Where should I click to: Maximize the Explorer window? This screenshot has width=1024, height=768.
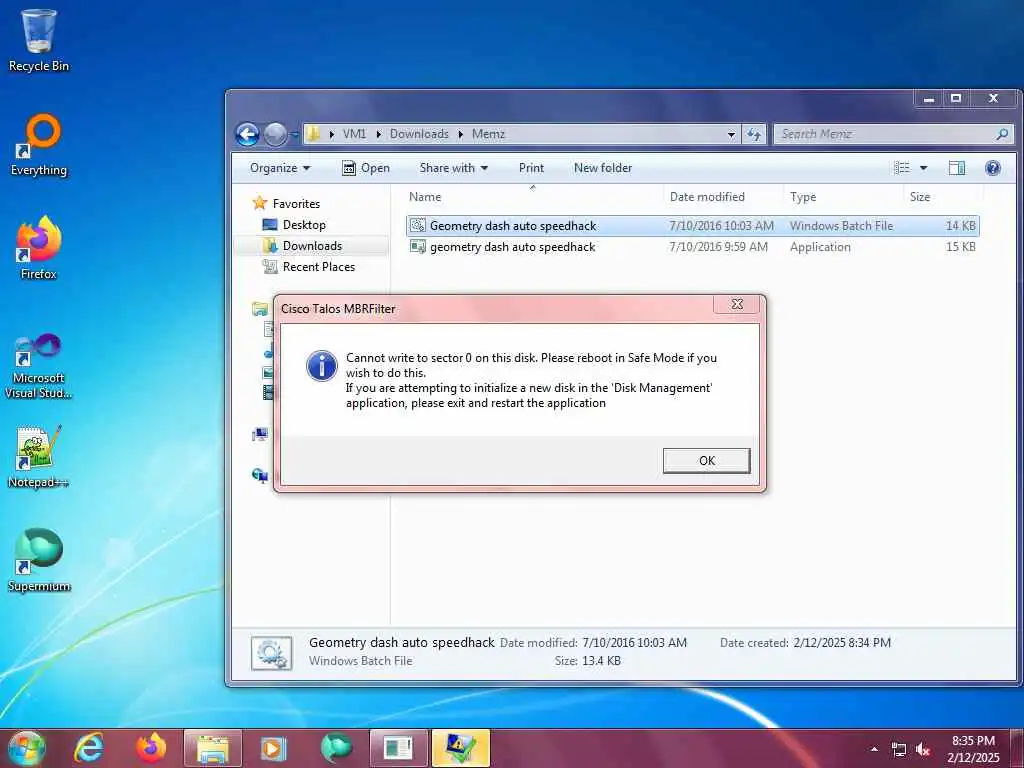[x=956, y=99]
